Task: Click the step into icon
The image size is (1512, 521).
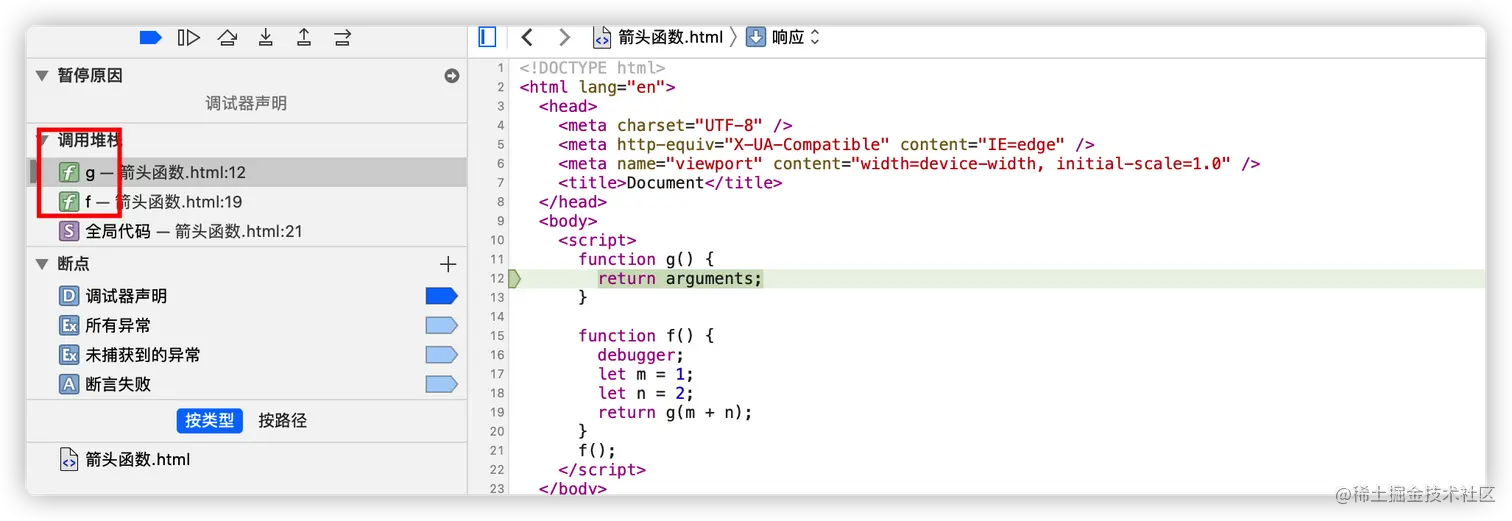Action: point(266,38)
